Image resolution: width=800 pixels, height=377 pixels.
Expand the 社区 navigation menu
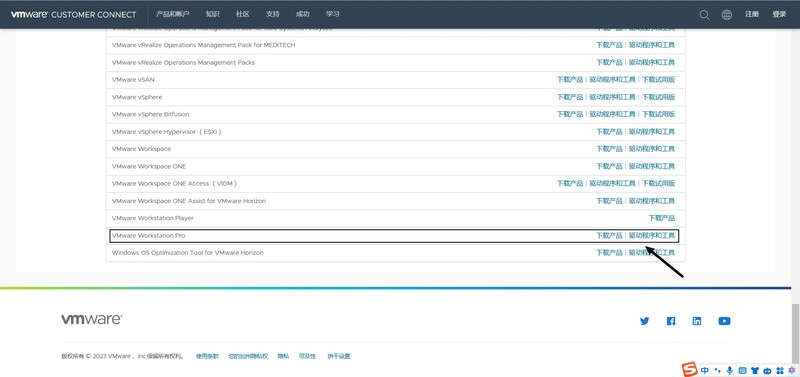(243, 14)
